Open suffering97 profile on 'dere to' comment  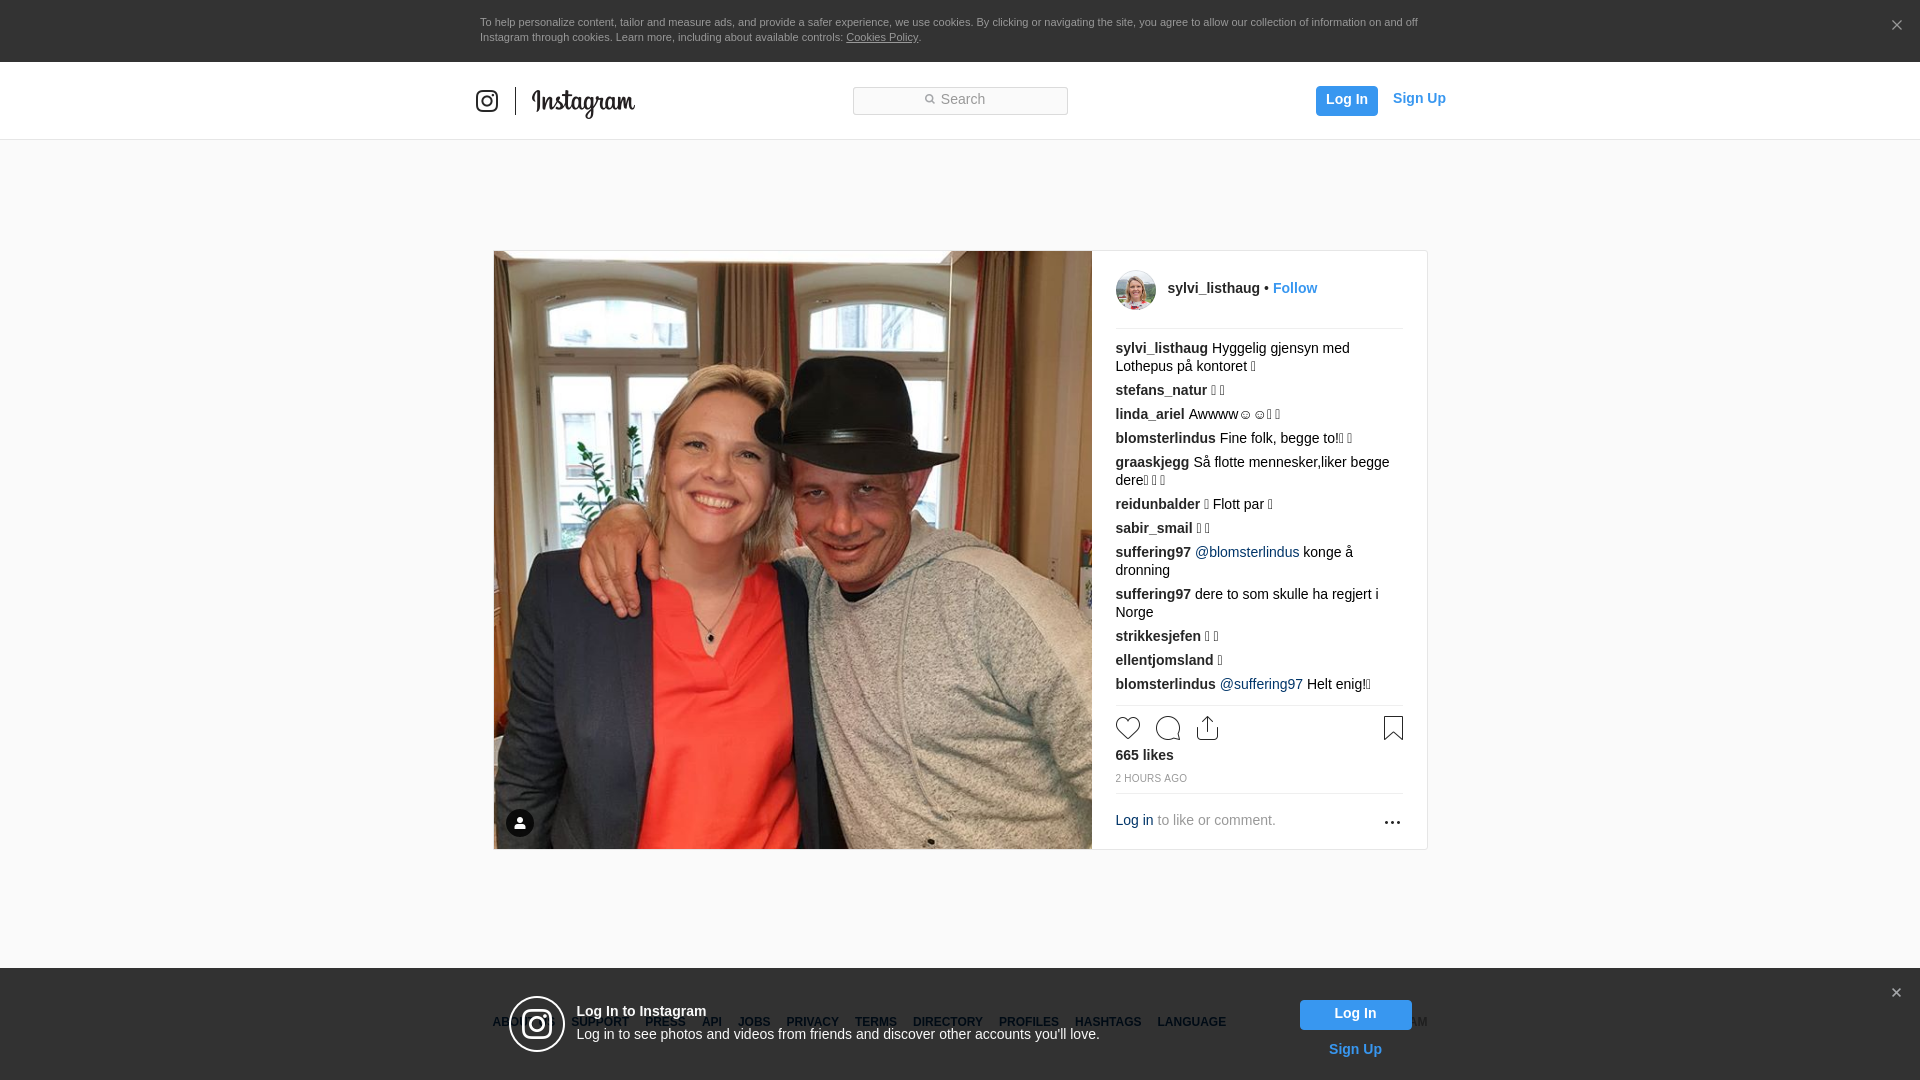(x=1153, y=594)
